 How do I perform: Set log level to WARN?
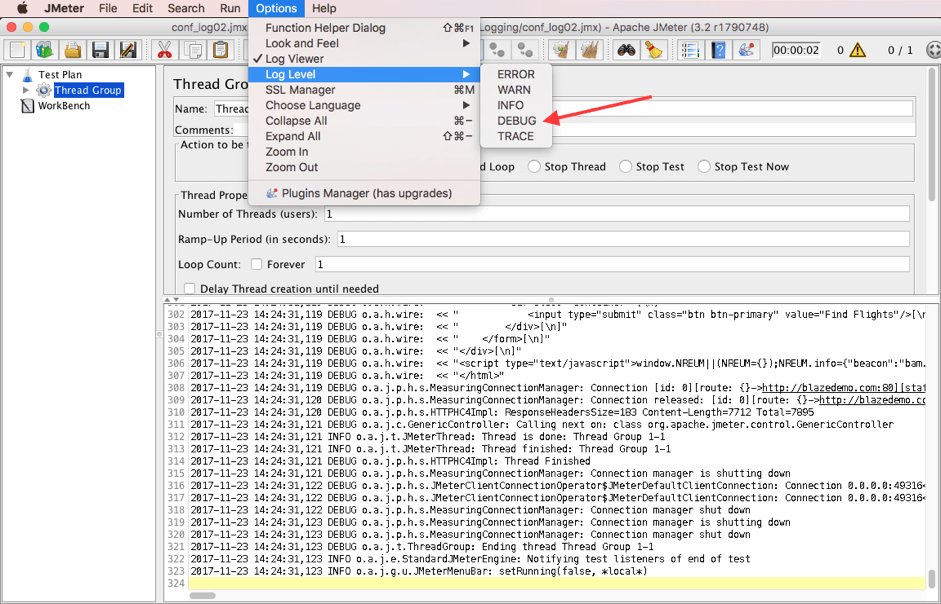(x=516, y=90)
